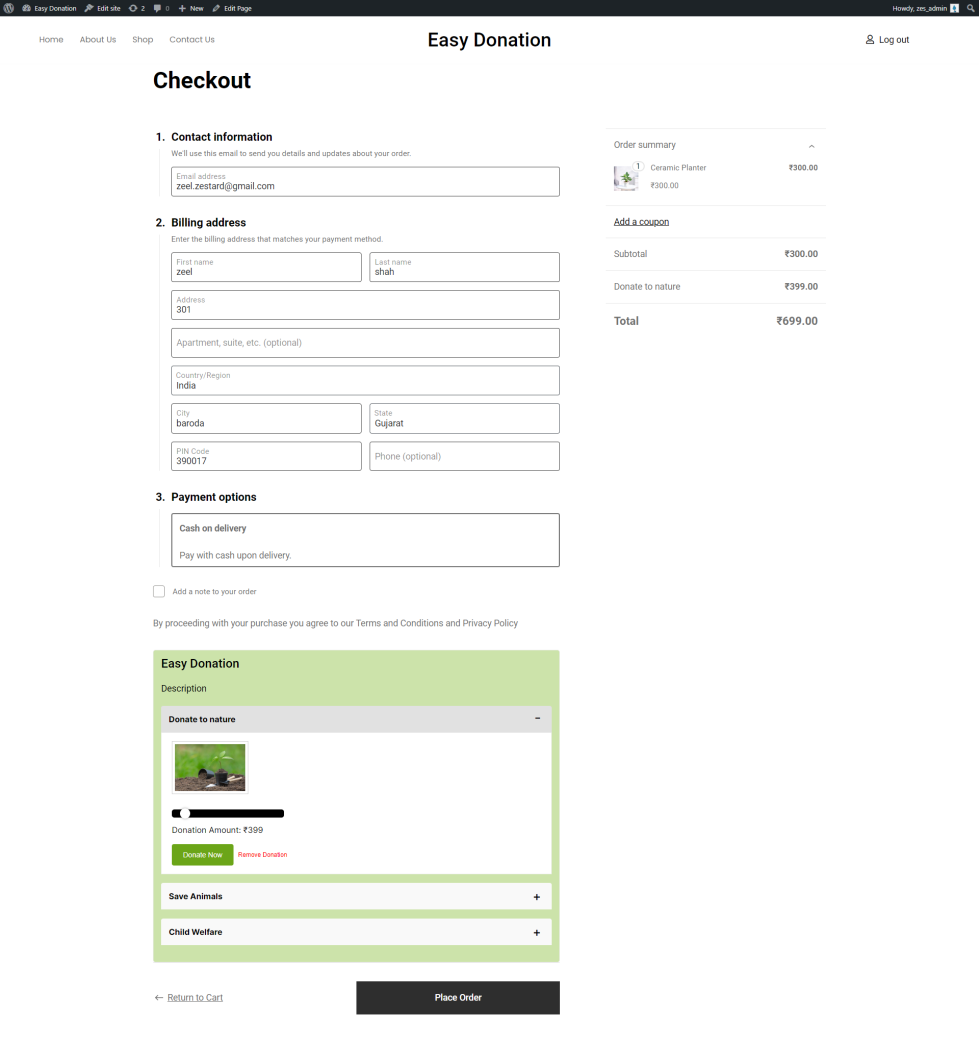Open Howdy, zes_admin account menu
This screenshot has width=979, height=1042.
[x=925, y=8]
